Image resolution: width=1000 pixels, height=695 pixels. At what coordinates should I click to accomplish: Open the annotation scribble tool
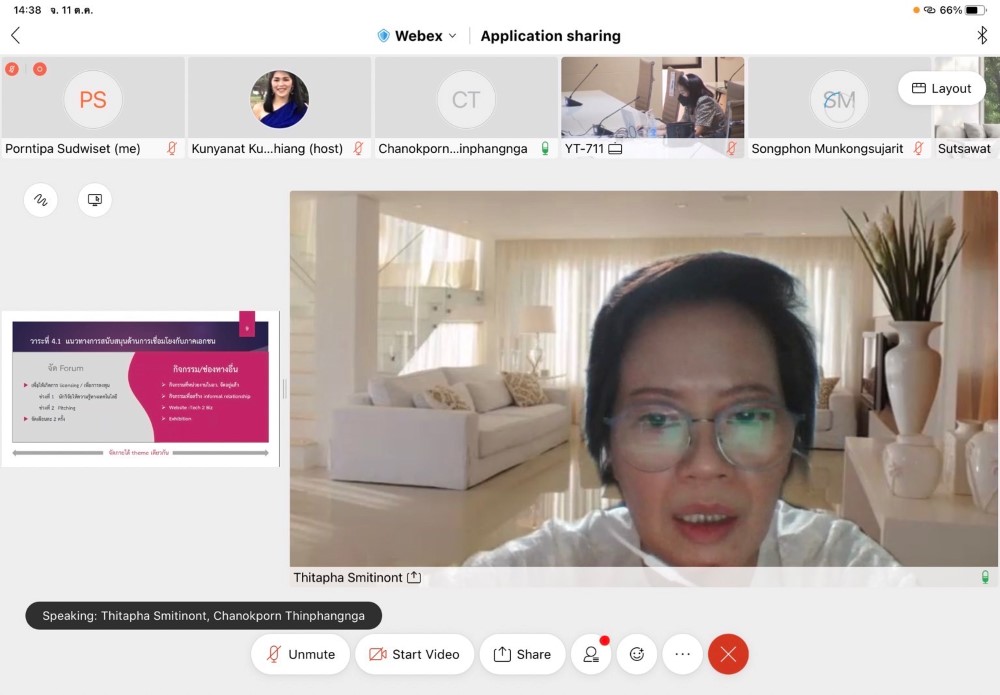pyautogui.click(x=40, y=200)
